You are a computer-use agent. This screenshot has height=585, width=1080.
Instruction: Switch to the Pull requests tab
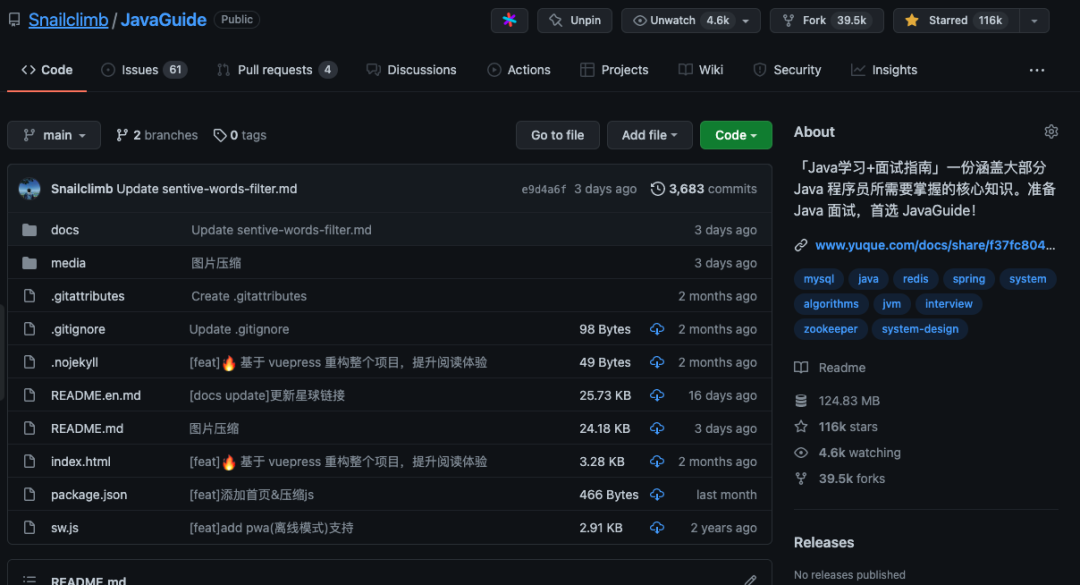click(277, 70)
